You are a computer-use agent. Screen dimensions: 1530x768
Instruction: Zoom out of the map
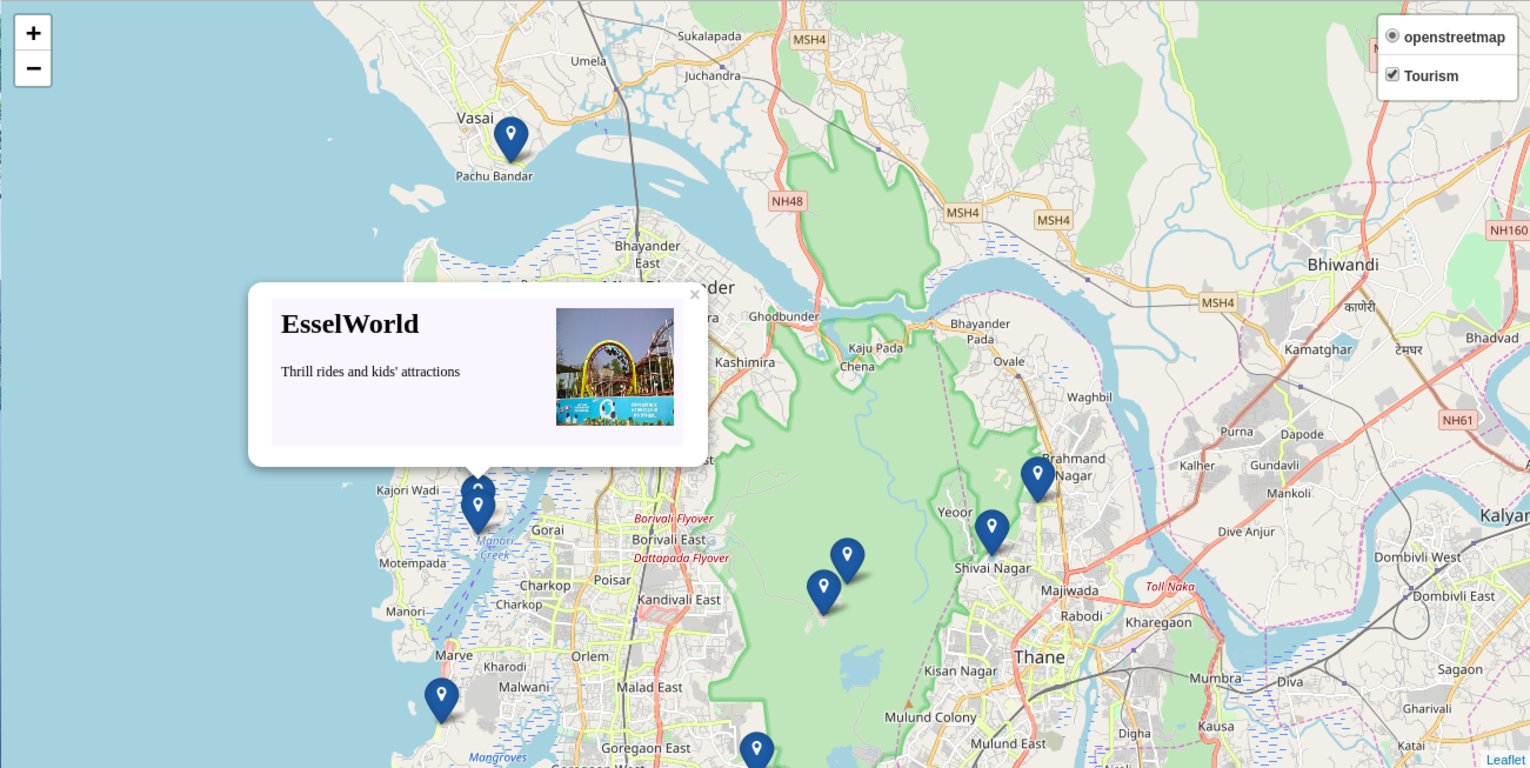click(x=33, y=68)
